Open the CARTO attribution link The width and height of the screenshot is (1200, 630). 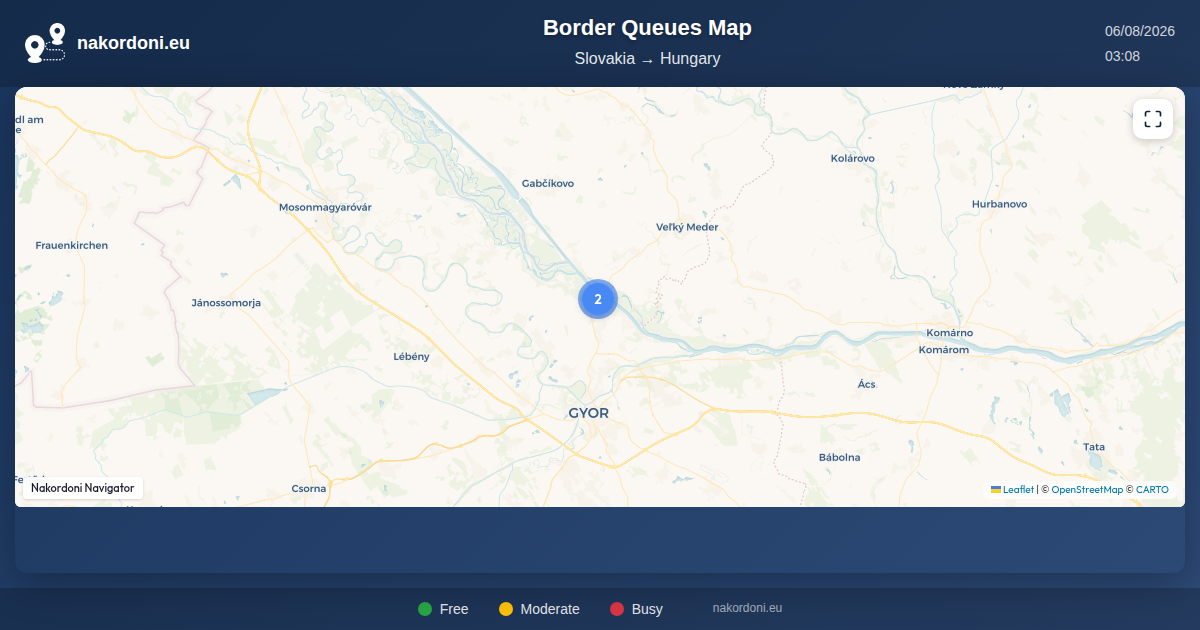1152,490
